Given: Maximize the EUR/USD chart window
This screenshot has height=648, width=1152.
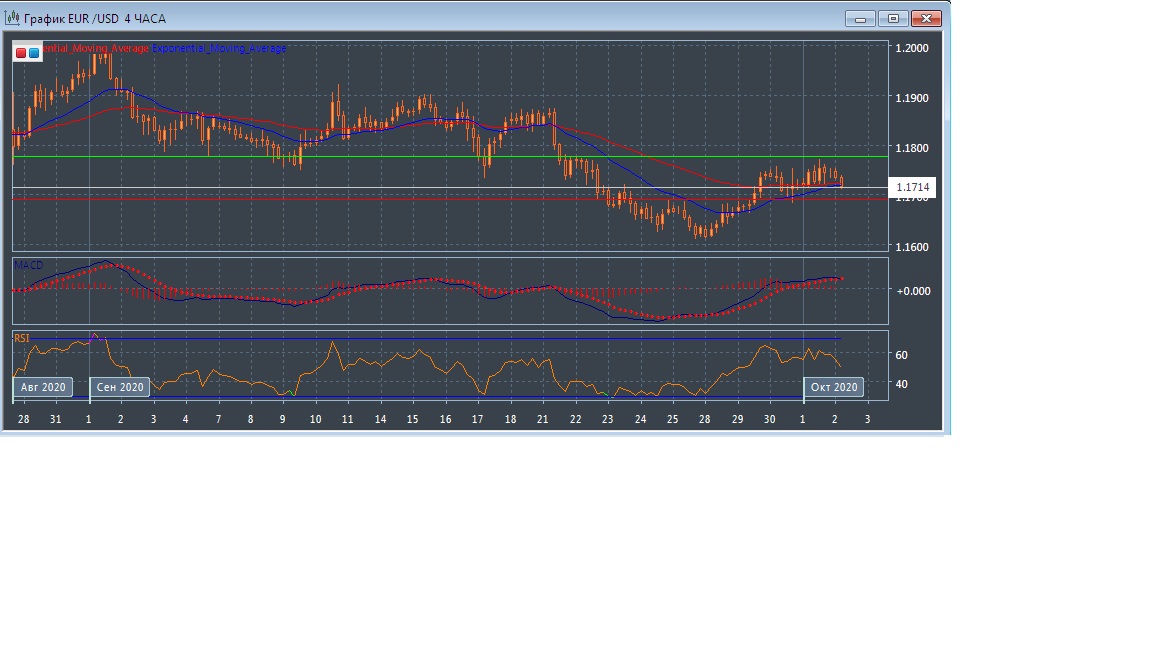Looking at the screenshot, I should pos(893,18).
